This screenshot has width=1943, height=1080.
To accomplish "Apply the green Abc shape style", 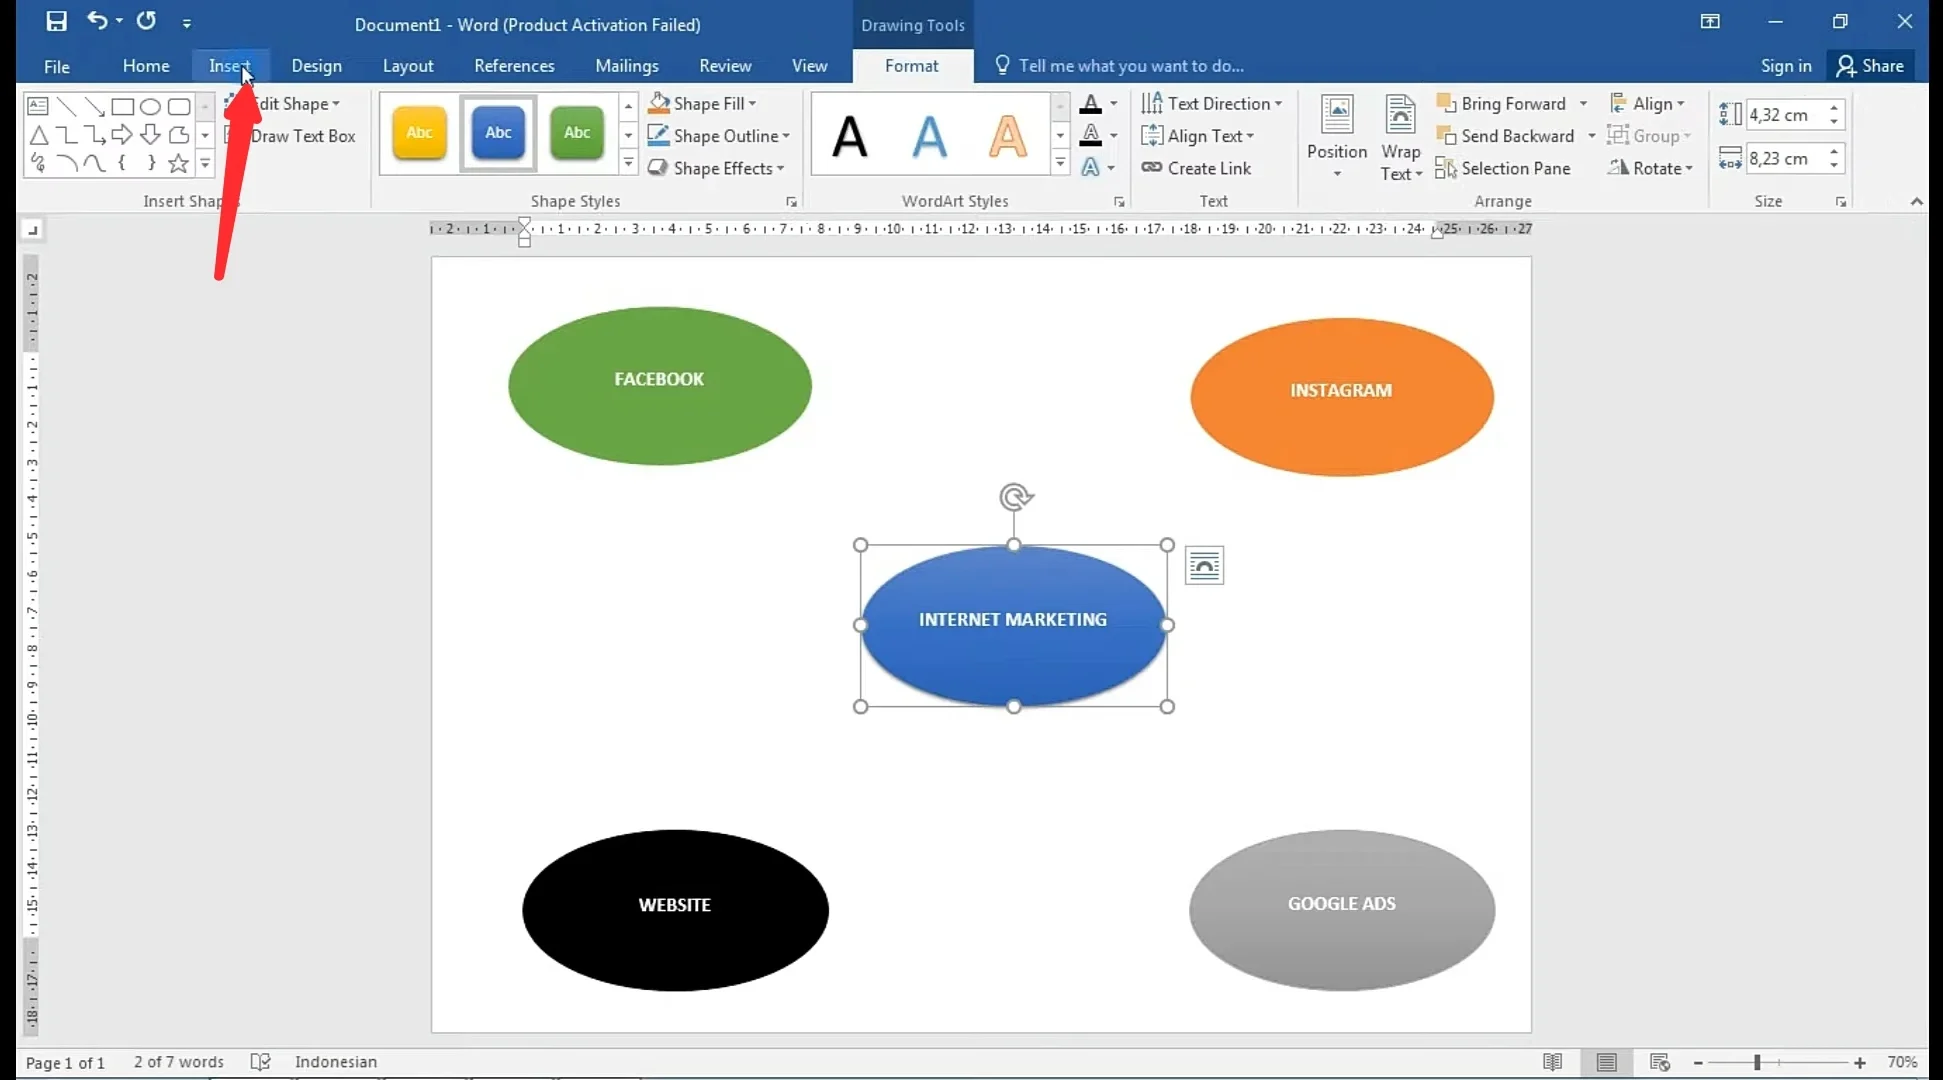I will coord(577,132).
